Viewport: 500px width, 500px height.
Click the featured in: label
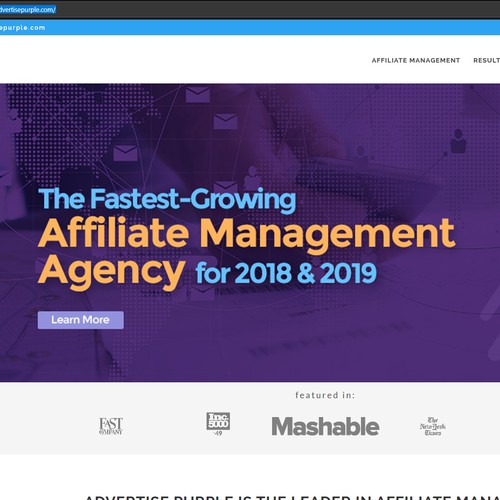[325, 395]
